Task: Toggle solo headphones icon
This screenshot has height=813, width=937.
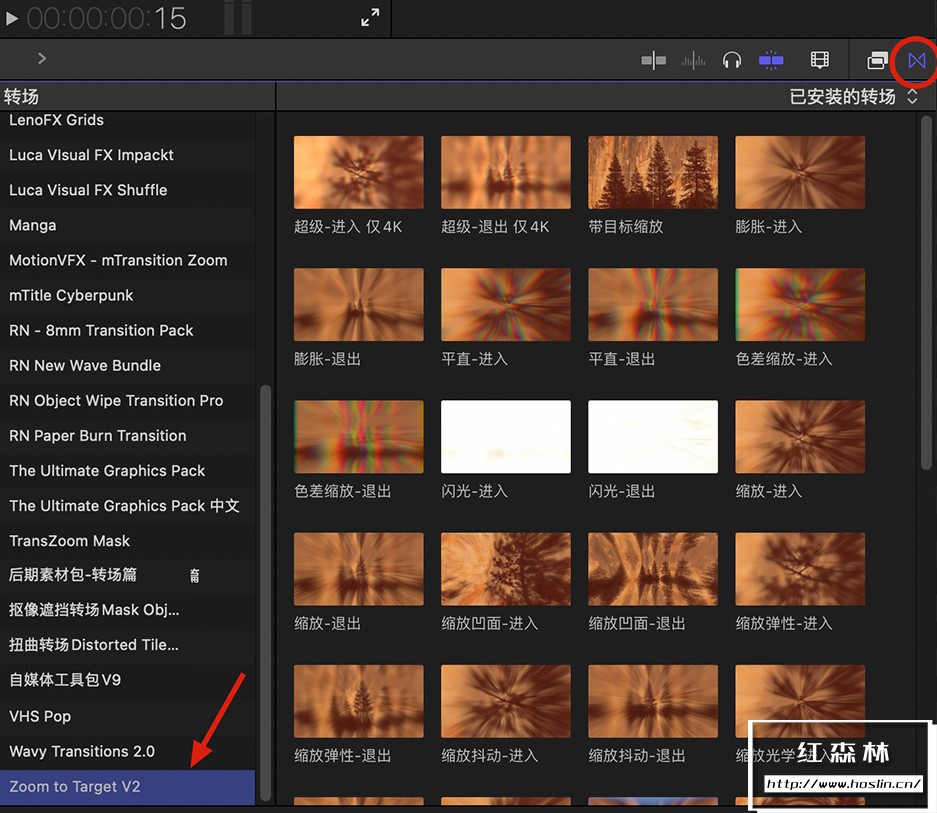Action: coord(732,61)
